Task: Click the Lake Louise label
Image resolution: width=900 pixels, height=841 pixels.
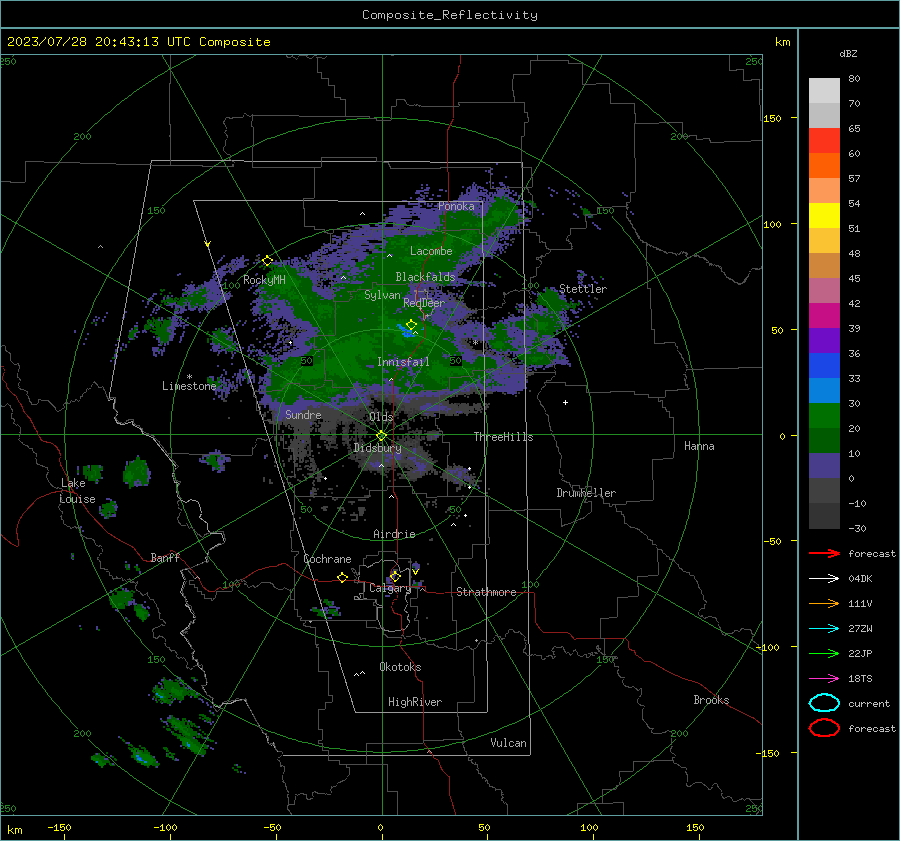Action: (x=77, y=491)
